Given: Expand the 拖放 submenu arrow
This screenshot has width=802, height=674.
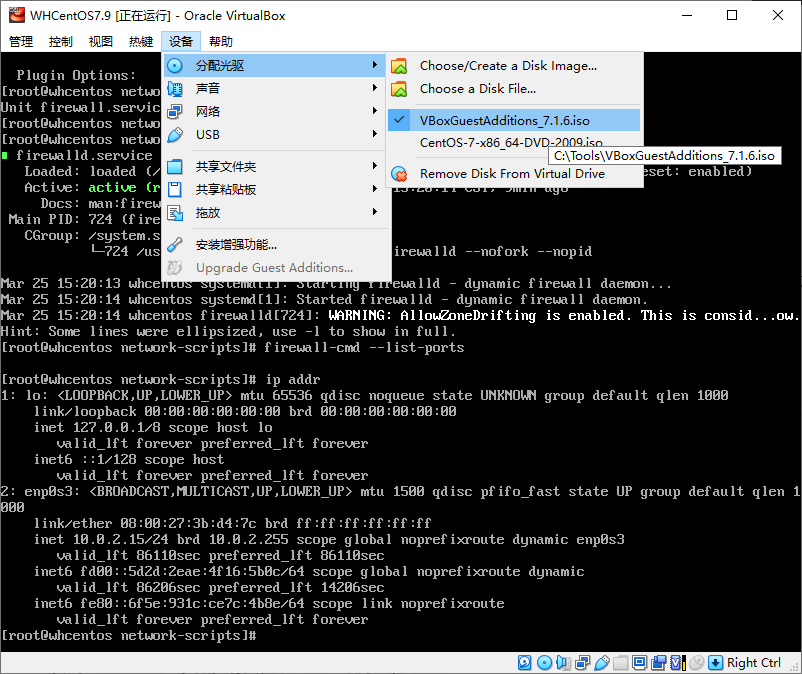Looking at the screenshot, I should [x=375, y=212].
